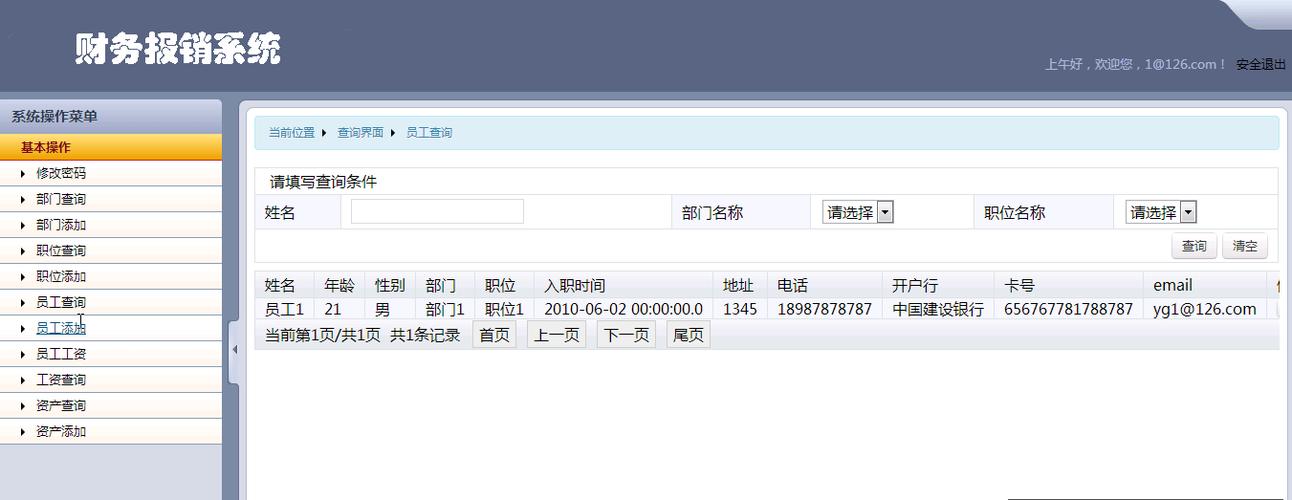This screenshot has width=1292, height=500.
Task: Navigate to 工资查询
Action: click(61, 380)
